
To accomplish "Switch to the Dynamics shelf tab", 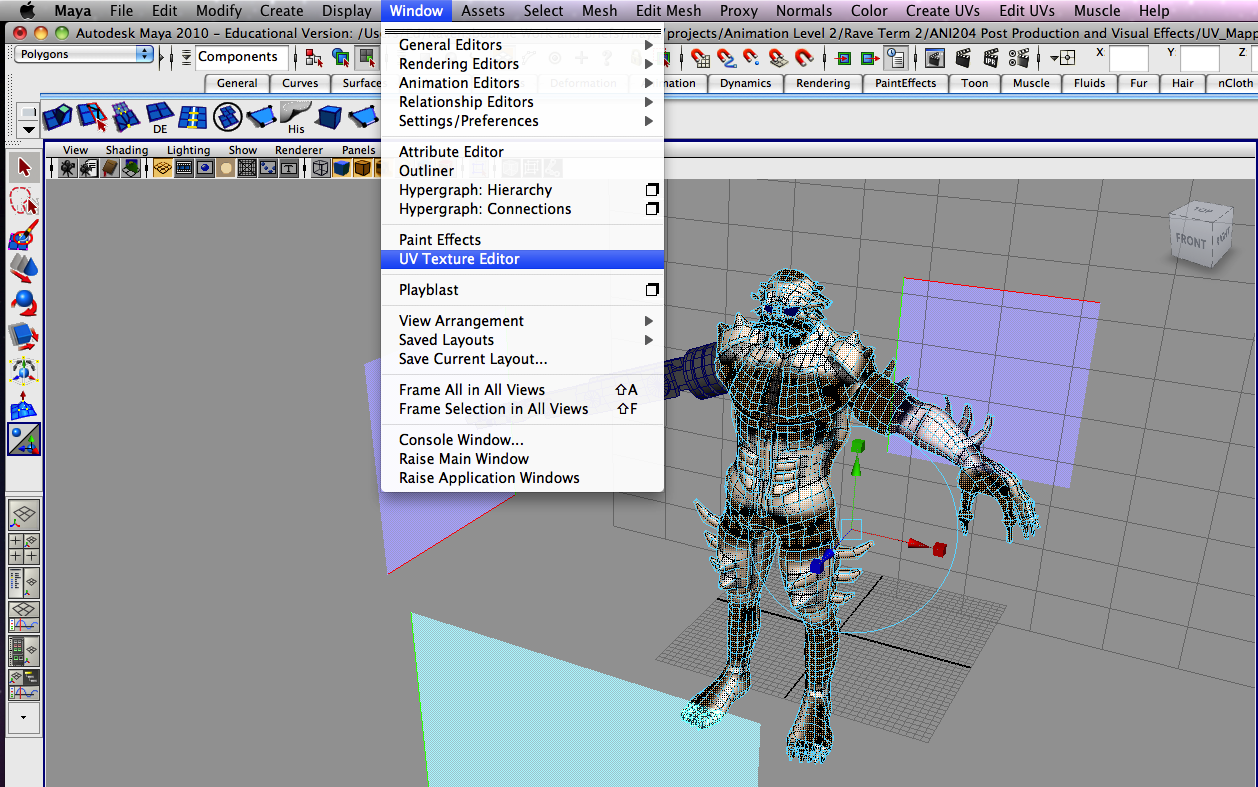I will [x=745, y=83].
